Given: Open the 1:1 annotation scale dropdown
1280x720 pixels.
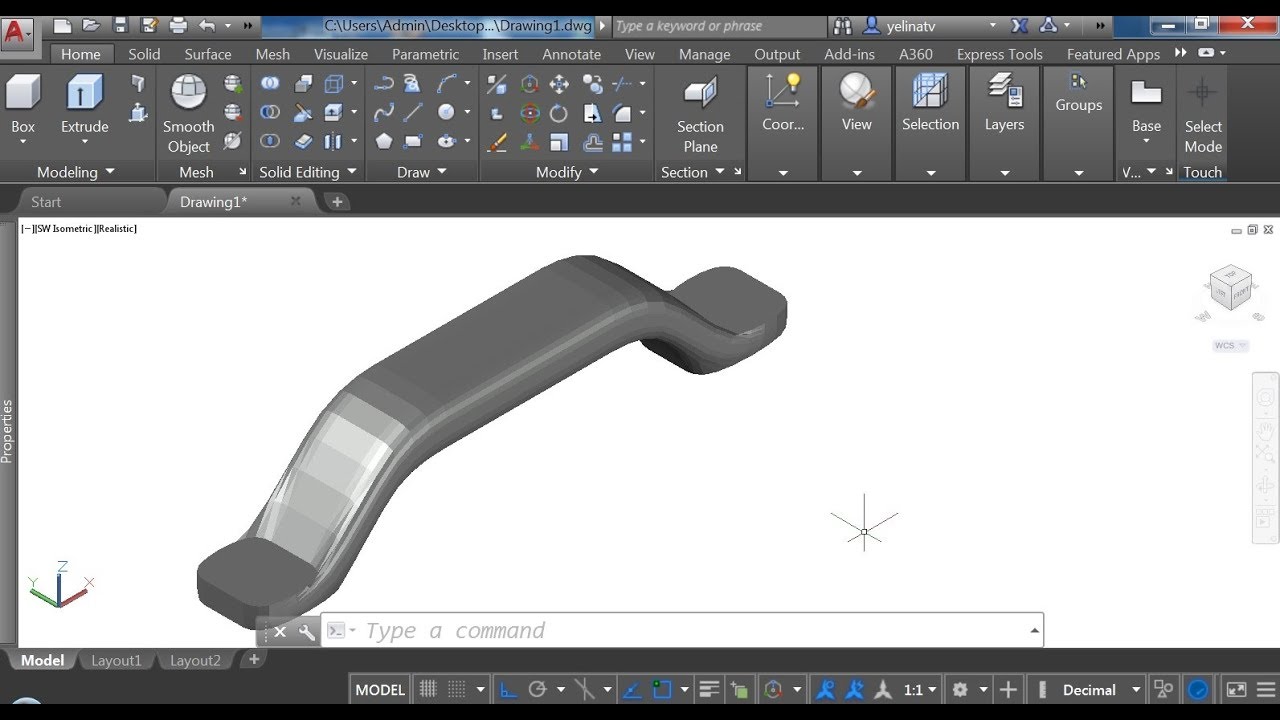Looking at the screenshot, I should [x=920, y=689].
